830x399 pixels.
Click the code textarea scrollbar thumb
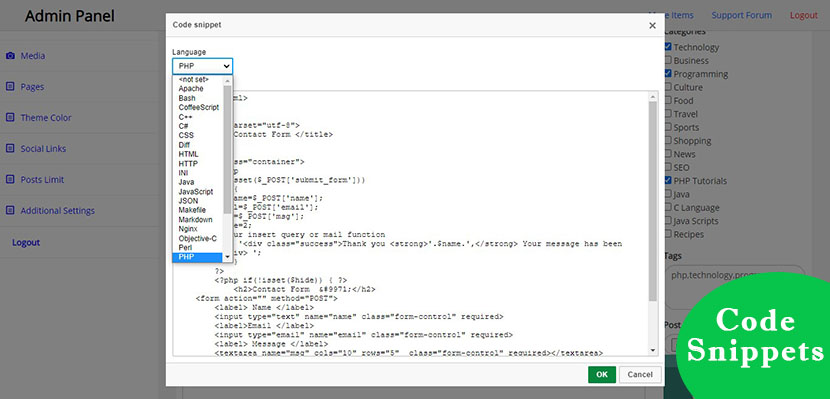click(653, 201)
